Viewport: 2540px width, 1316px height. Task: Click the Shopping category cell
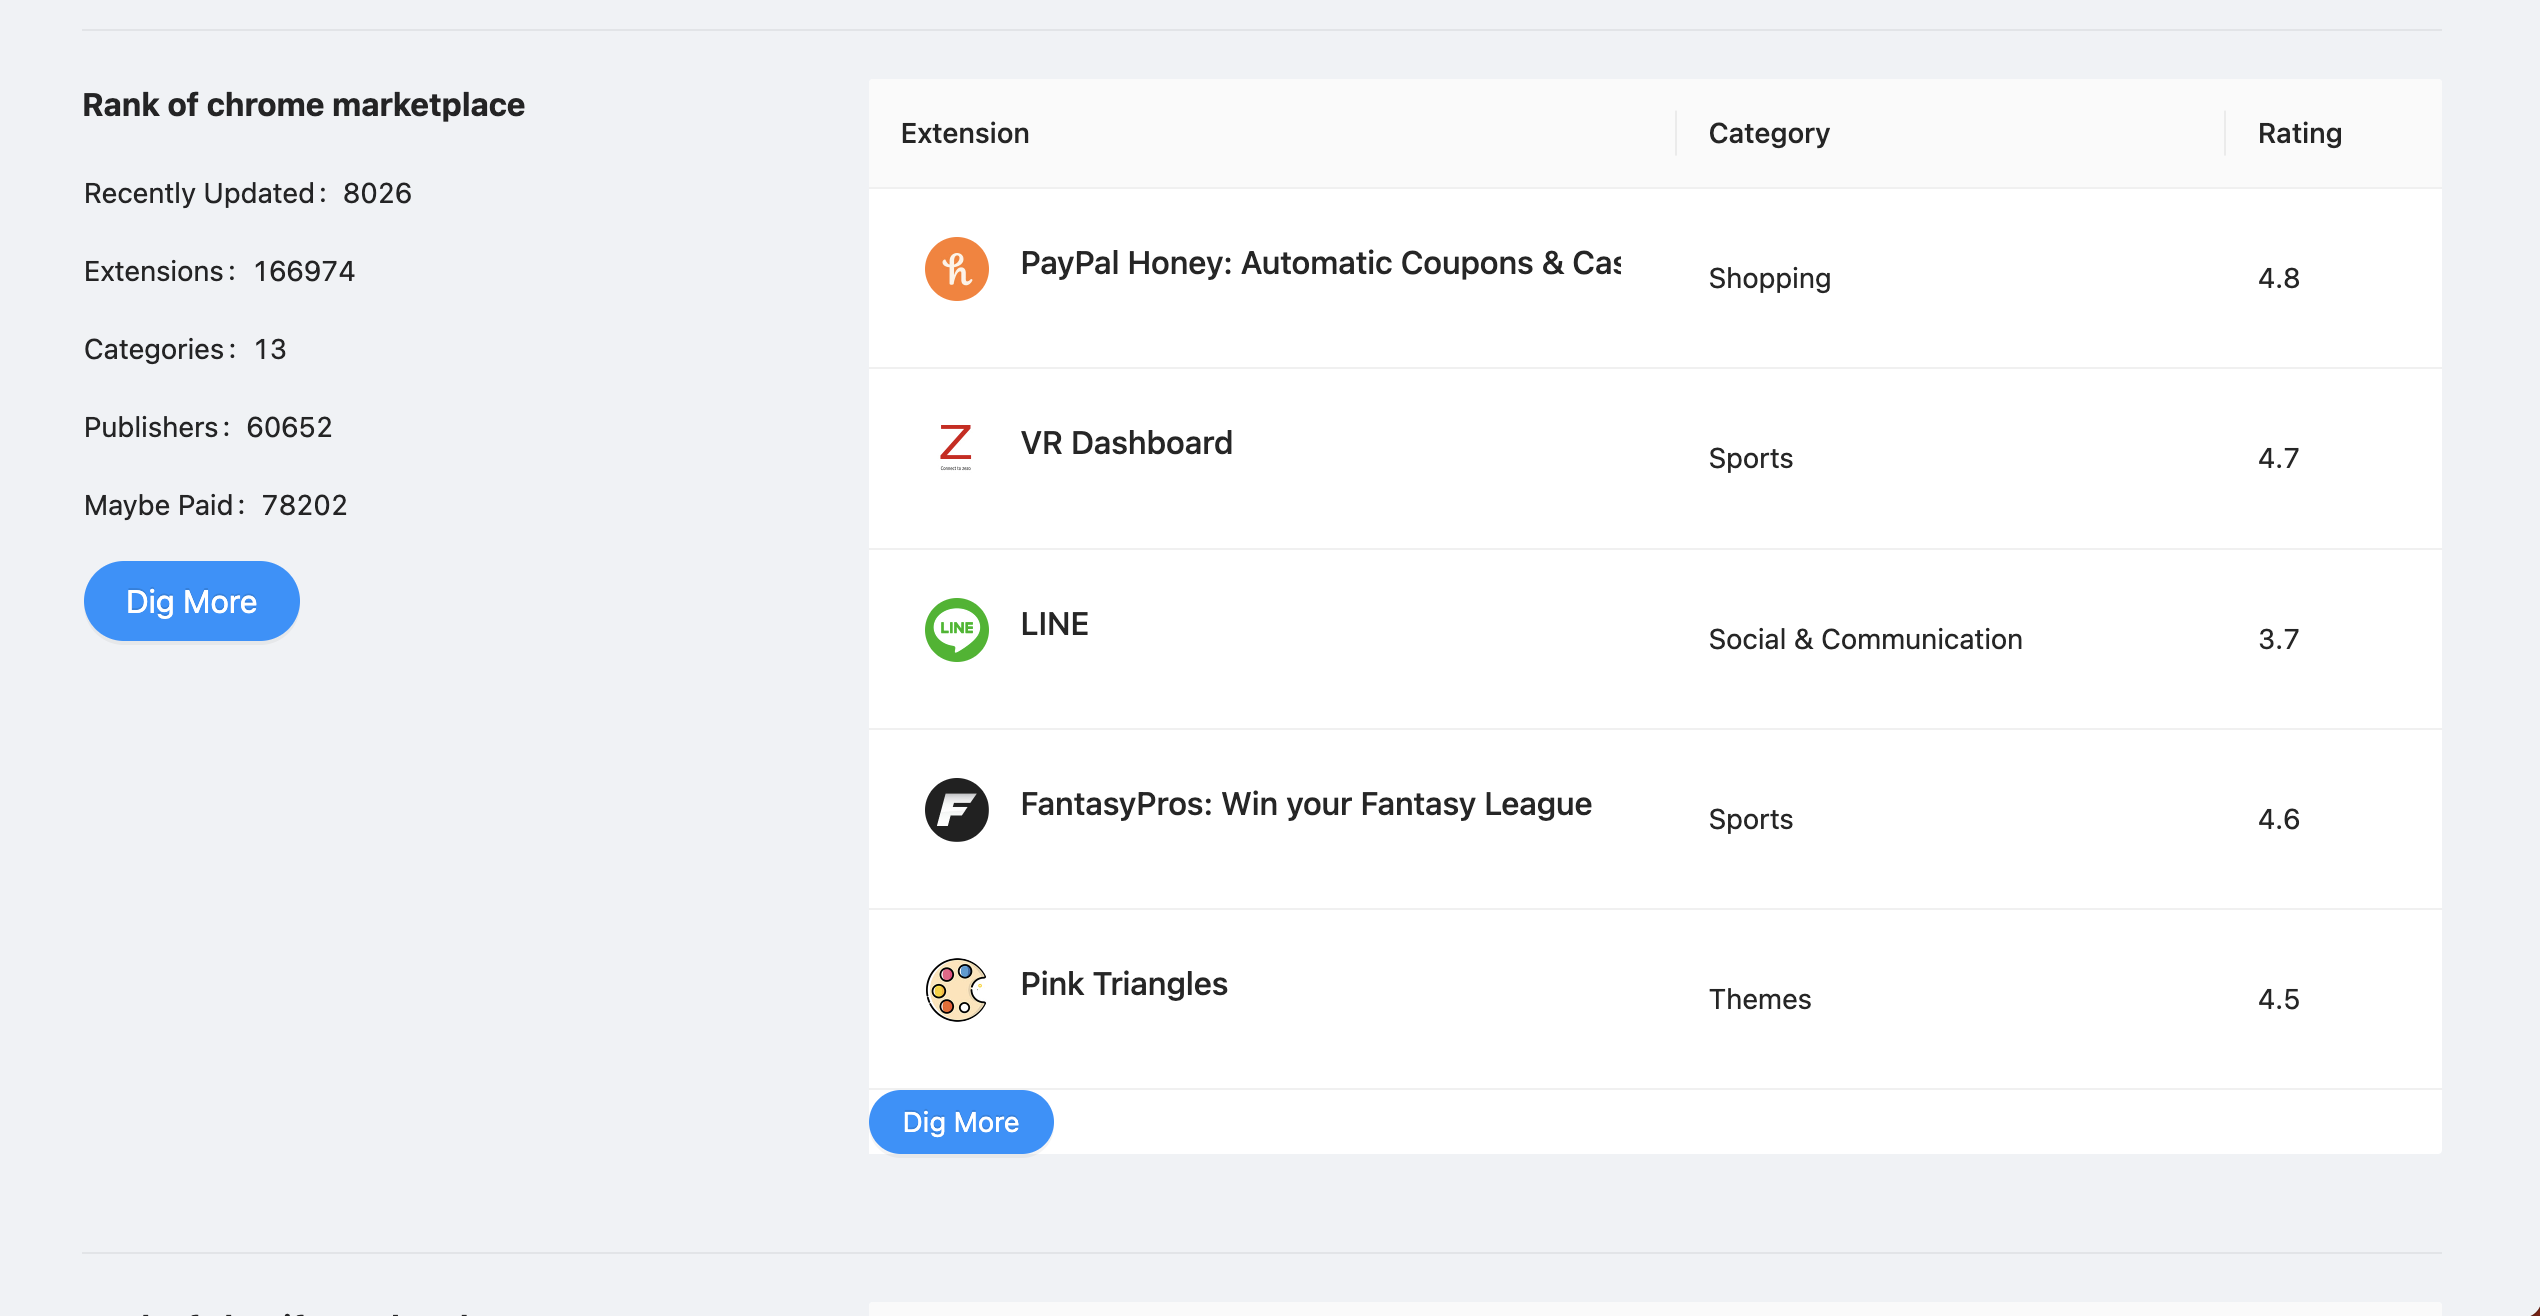1769,278
